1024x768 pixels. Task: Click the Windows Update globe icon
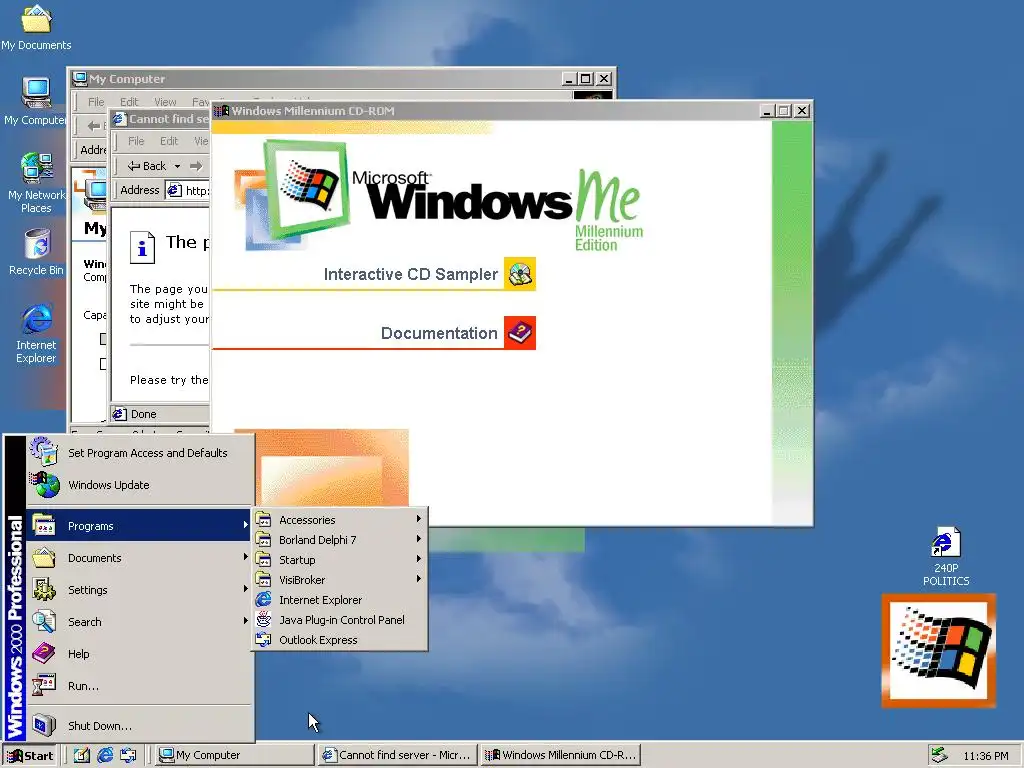pyautogui.click(x=44, y=485)
